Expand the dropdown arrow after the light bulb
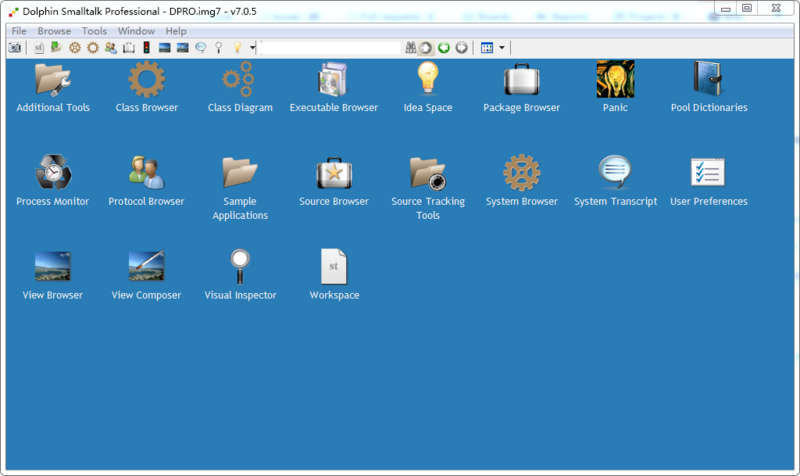The image size is (800, 476). [x=252, y=48]
